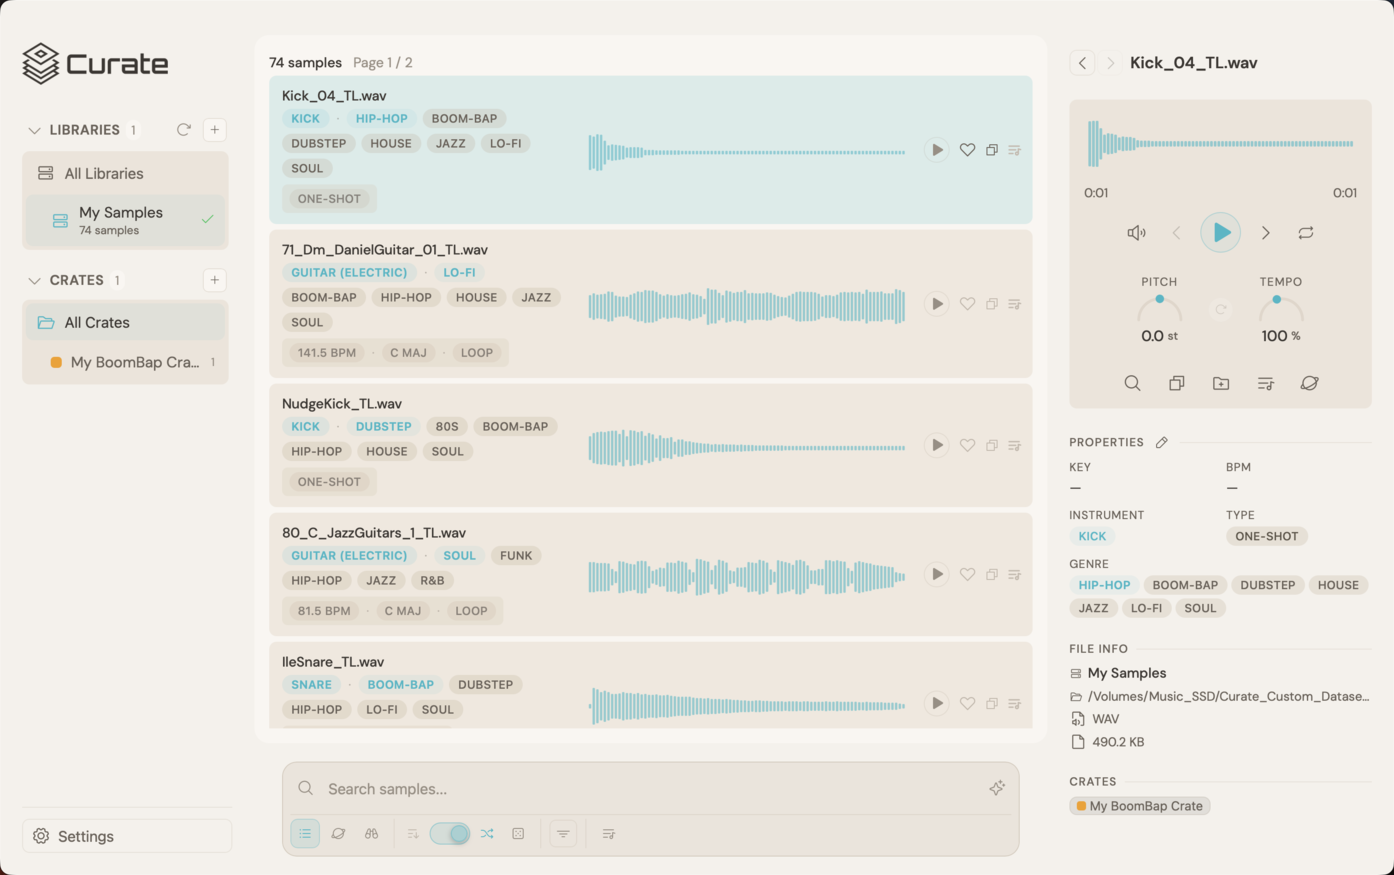Open the sort dropdown in the bottom toolbar
Image resolution: width=1394 pixels, height=875 pixels.
[412, 833]
